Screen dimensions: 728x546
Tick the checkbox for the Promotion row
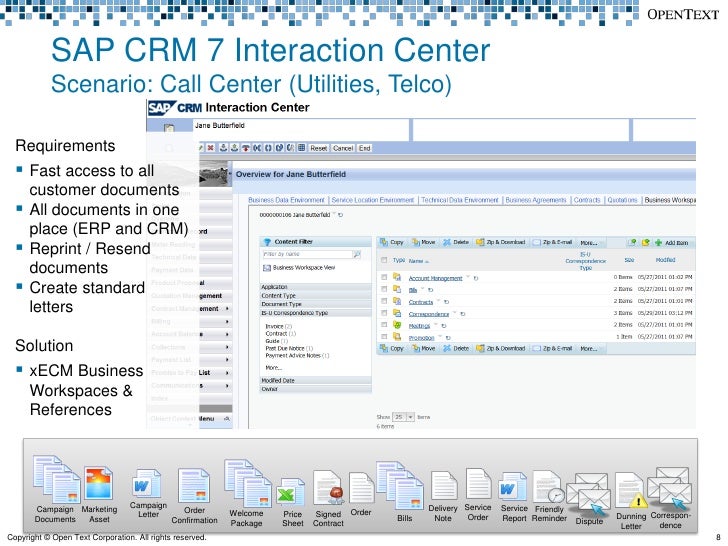(x=384, y=337)
